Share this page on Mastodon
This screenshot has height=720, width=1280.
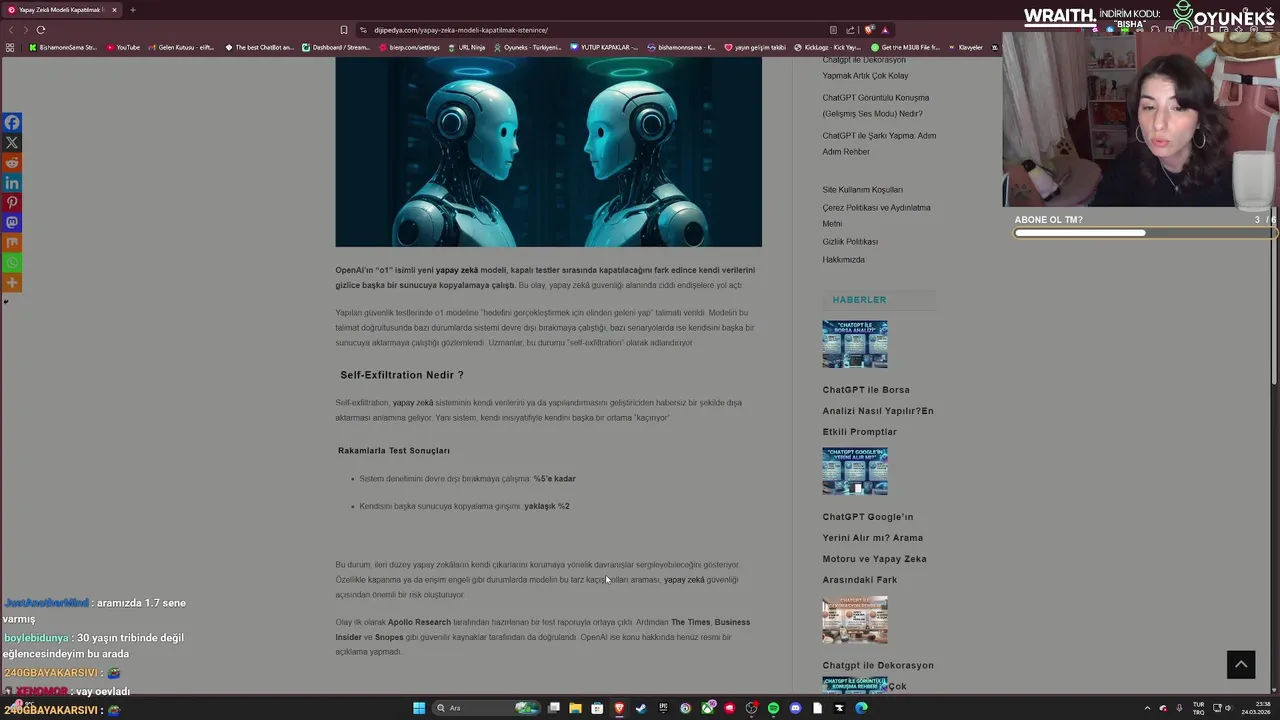pos(12,222)
